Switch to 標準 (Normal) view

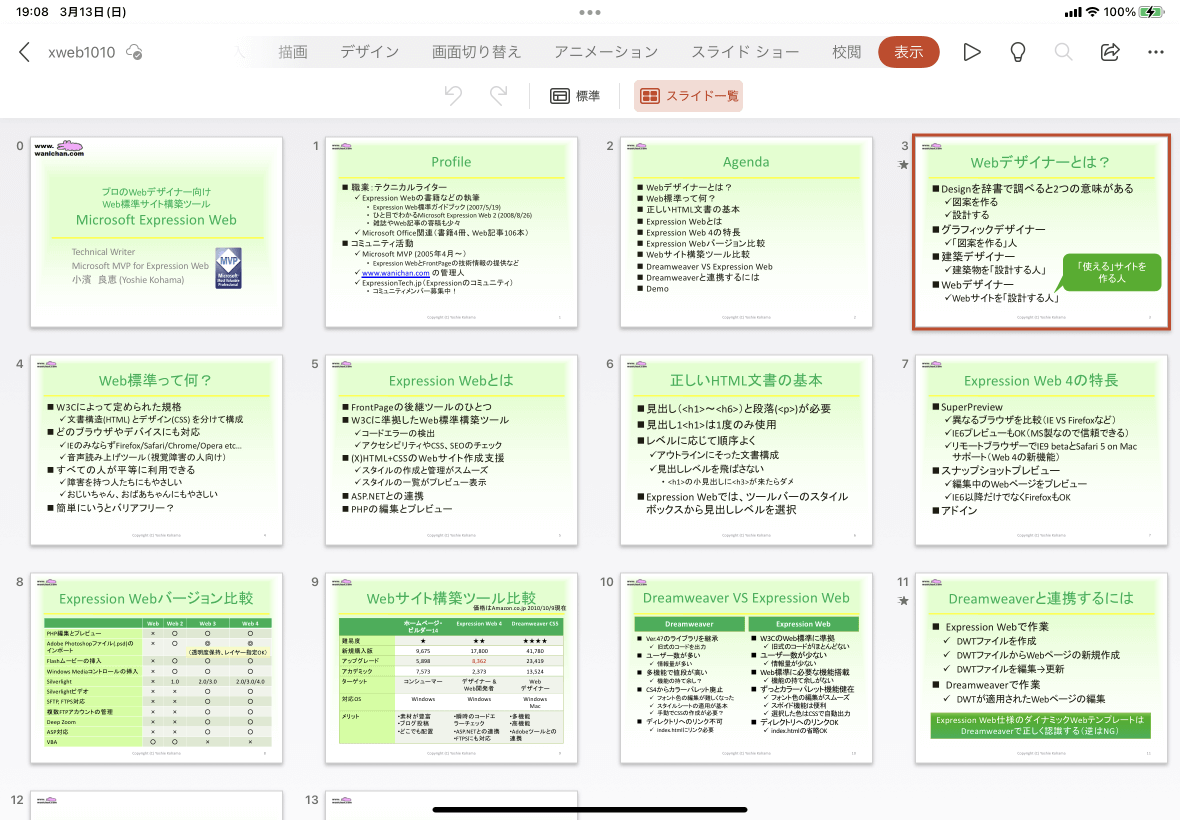575,94
